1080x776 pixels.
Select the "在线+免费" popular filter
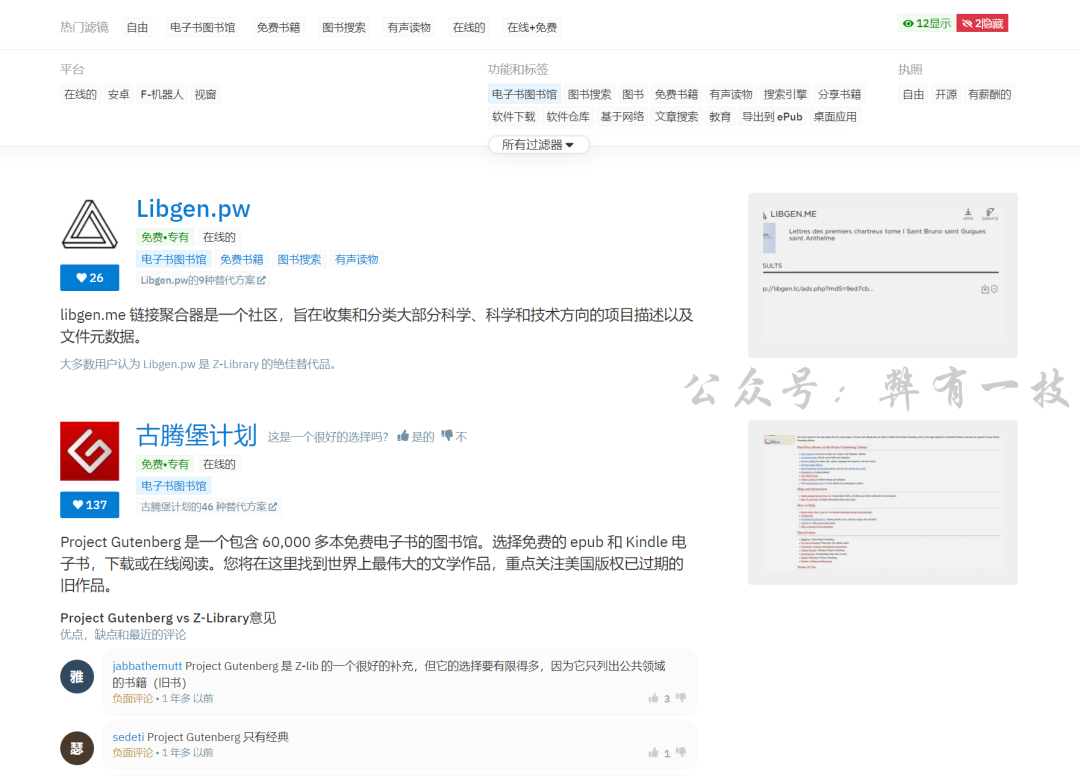532,27
